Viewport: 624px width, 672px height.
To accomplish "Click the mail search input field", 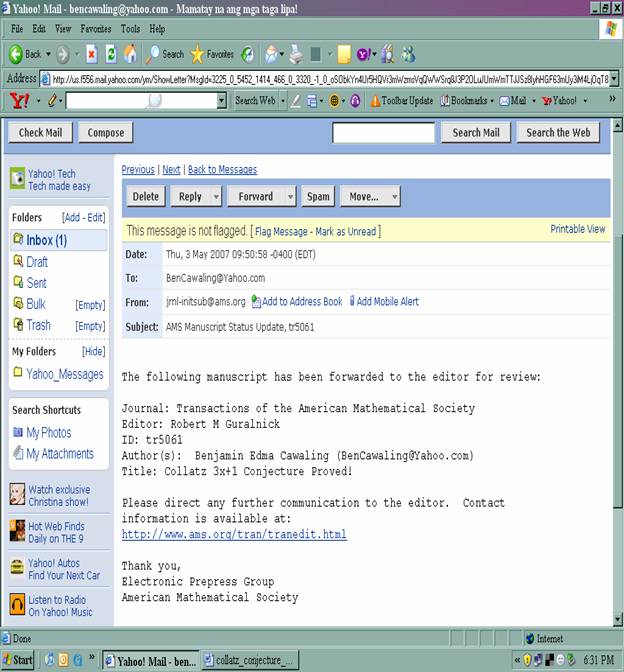I will pos(383,133).
